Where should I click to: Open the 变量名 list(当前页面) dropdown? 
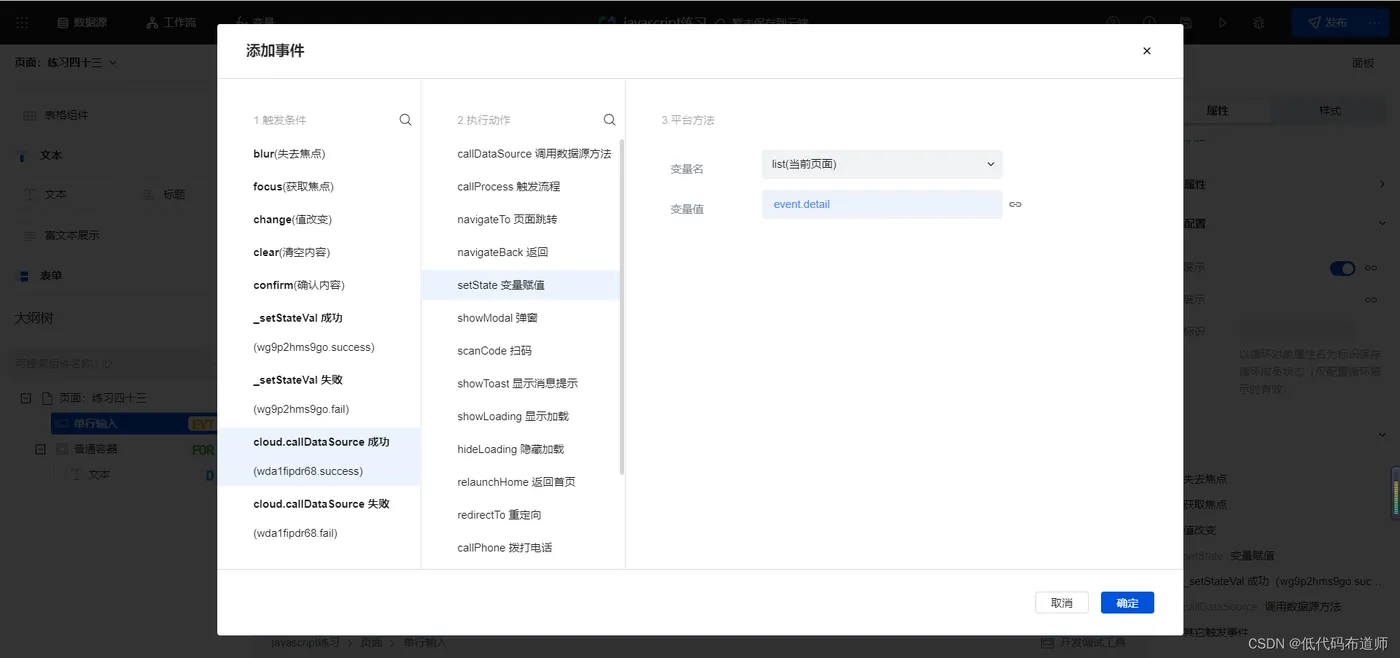click(x=881, y=164)
